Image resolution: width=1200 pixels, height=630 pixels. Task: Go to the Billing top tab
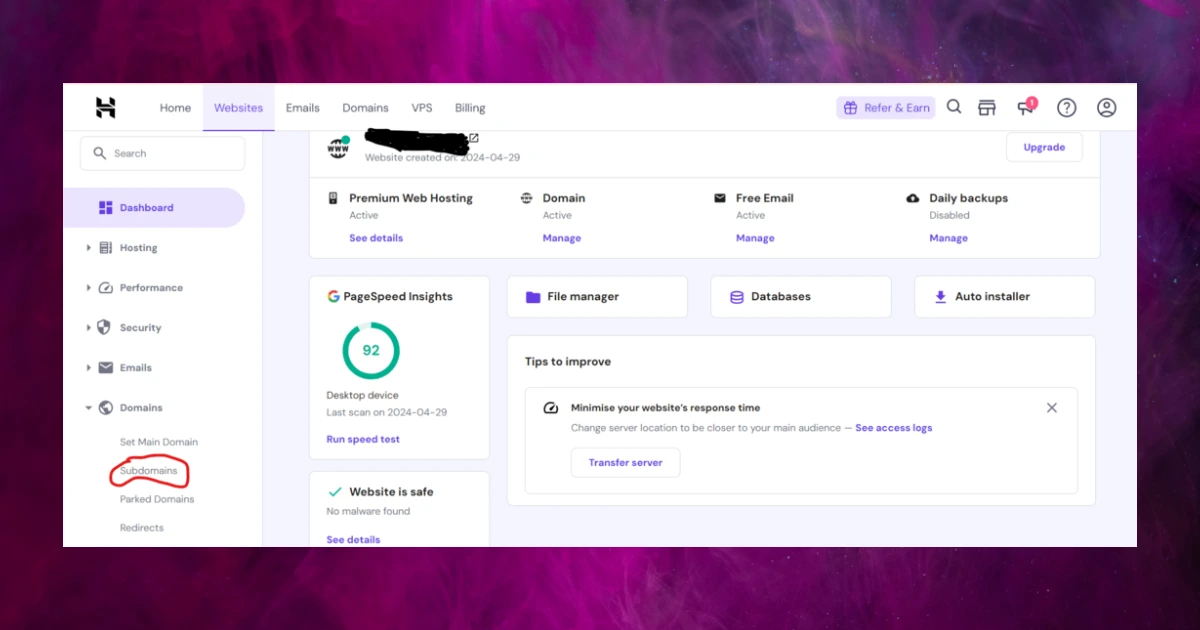(x=470, y=108)
